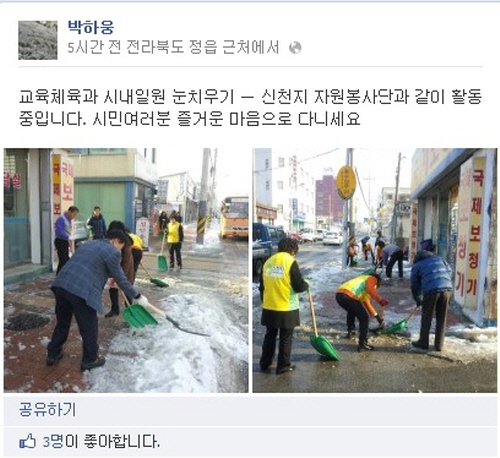Click the 5시간 전 timestamp
Screen dimensions: 500x458
pos(89,48)
